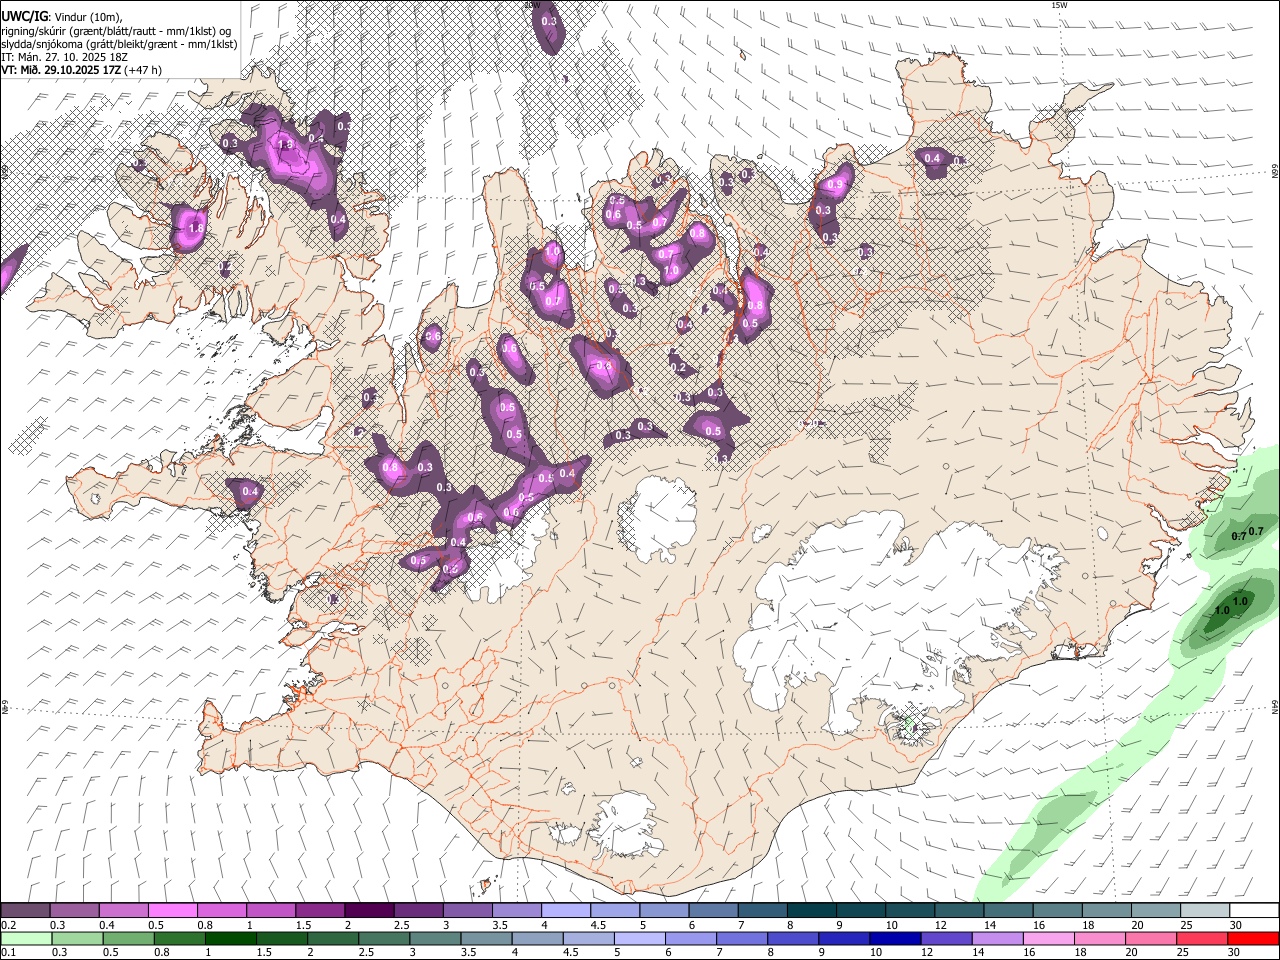Click the '1.0 1.0' label on dark green rain core
The width and height of the screenshot is (1280, 960).
1231,606
